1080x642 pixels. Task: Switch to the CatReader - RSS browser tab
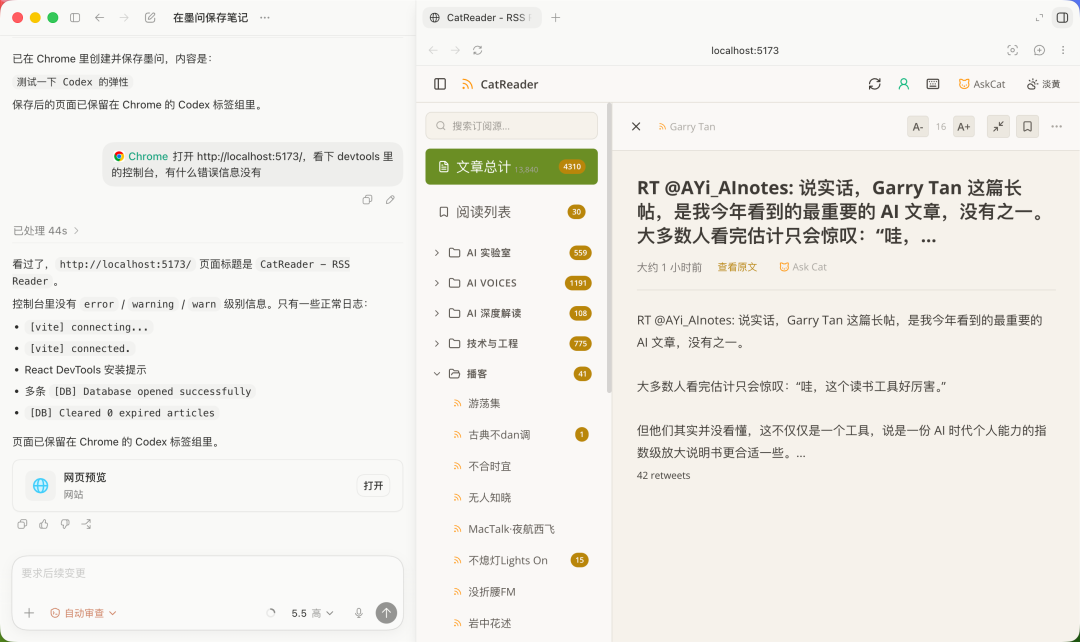click(482, 18)
